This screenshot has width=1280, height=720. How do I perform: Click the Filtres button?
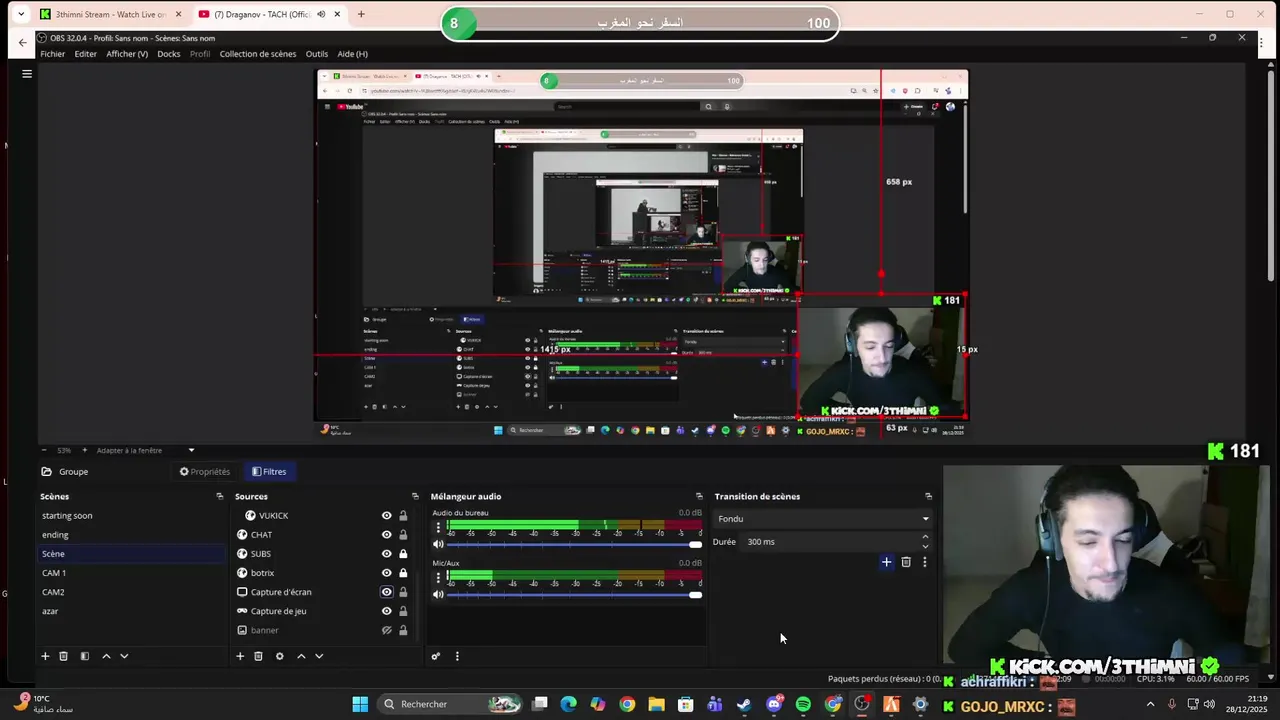(x=269, y=471)
